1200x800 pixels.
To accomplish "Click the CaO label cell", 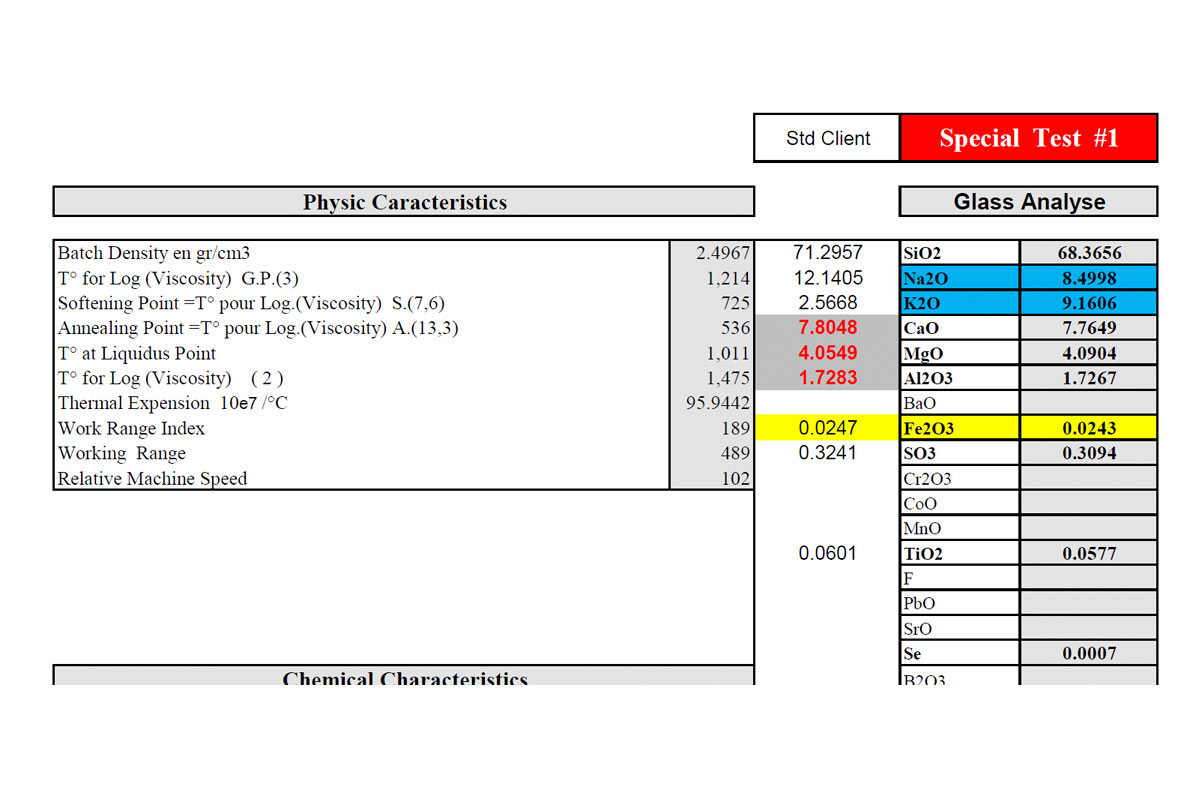I will [x=960, y=328].
